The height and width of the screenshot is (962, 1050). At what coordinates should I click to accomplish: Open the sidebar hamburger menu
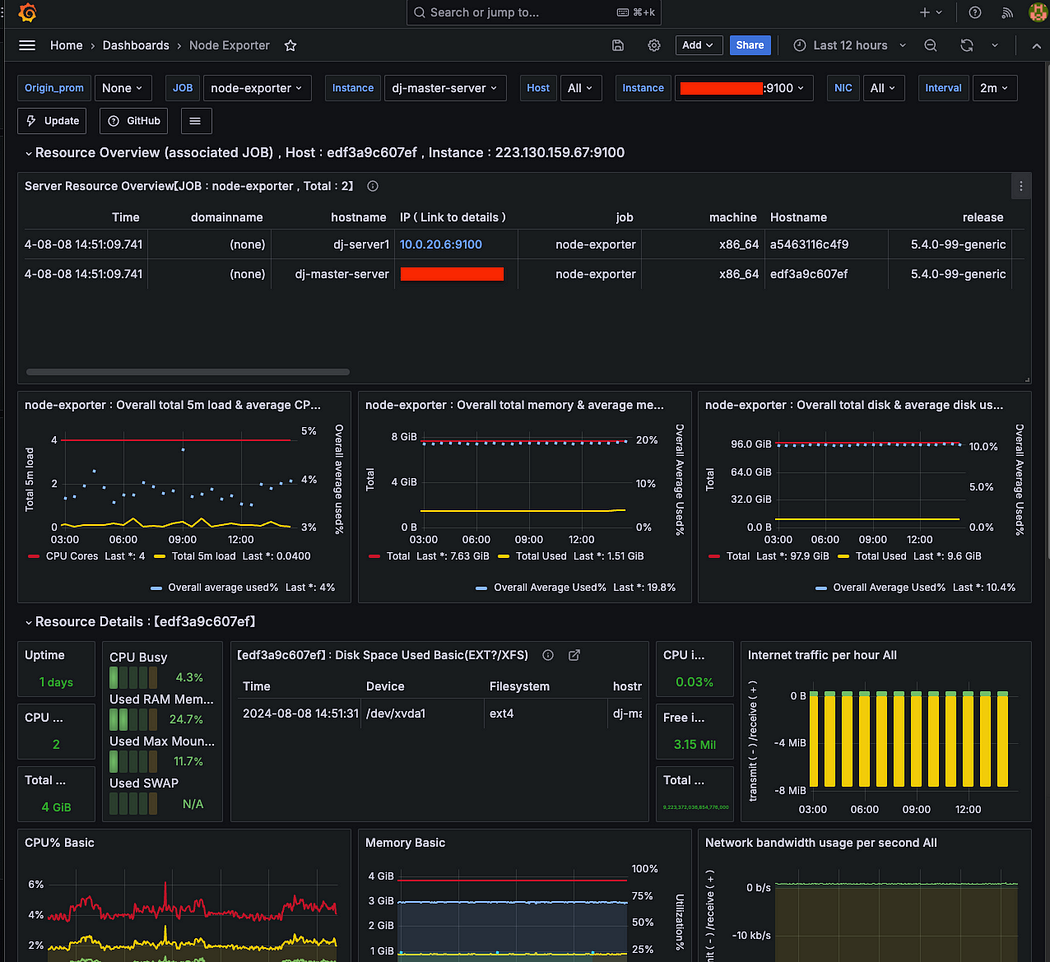coord(27,46)
